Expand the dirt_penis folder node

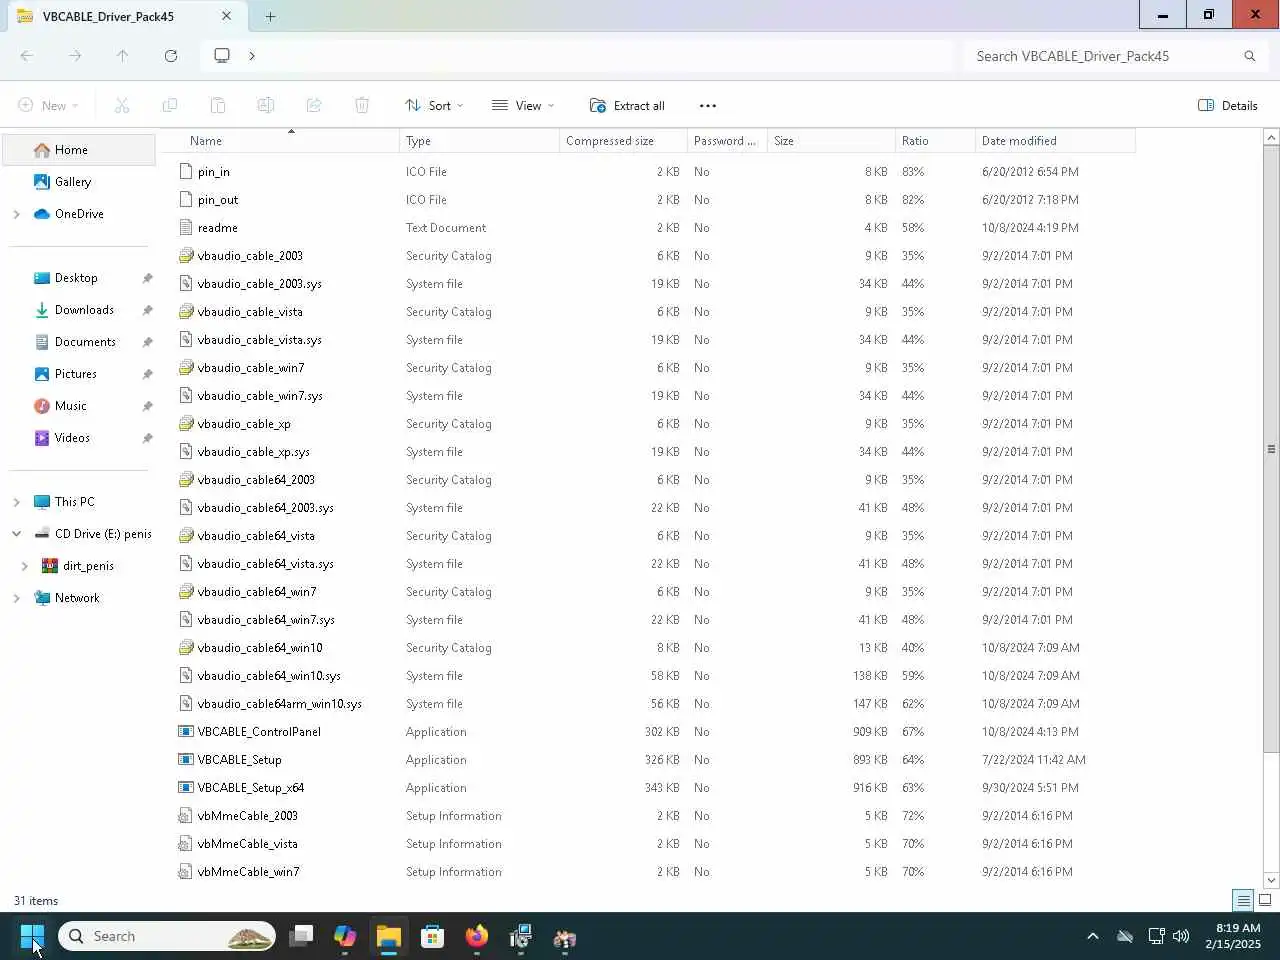point(24,566)
